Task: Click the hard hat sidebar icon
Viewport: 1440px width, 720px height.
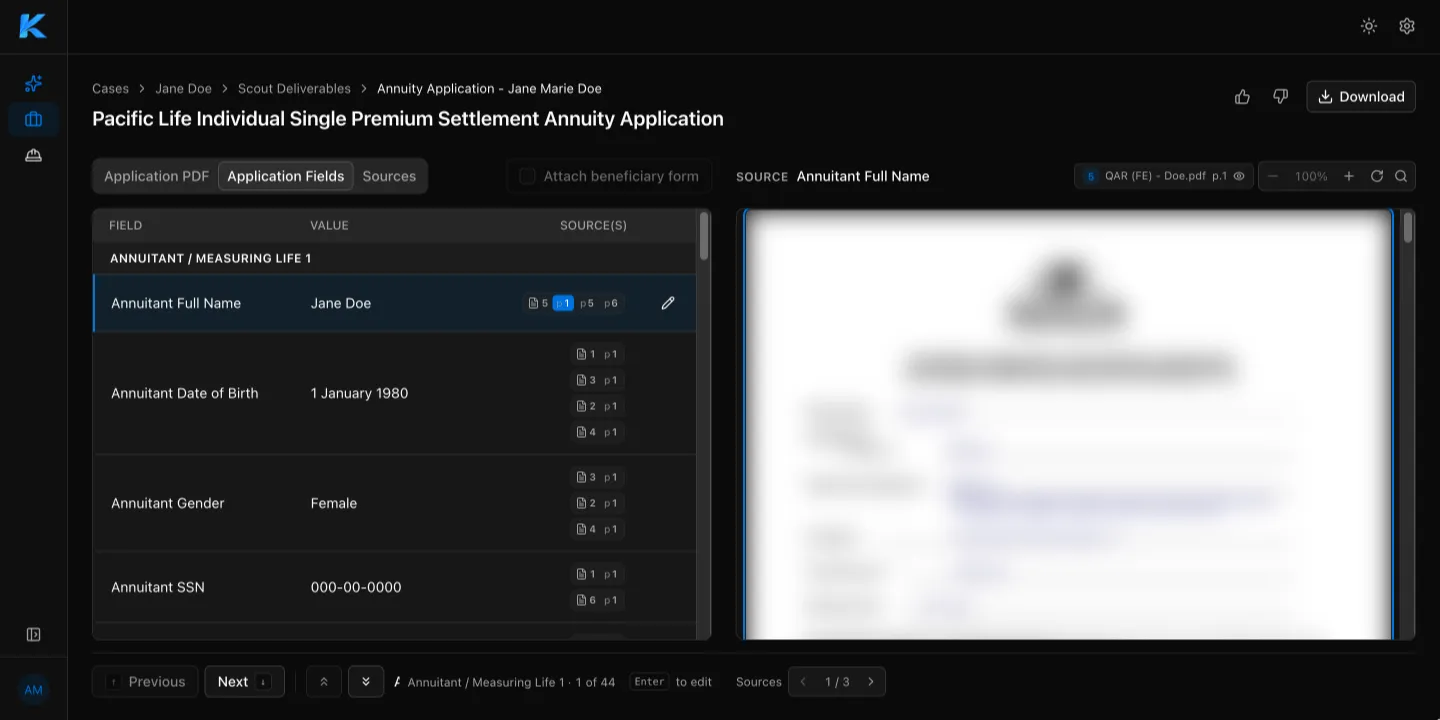Action: 33,155
